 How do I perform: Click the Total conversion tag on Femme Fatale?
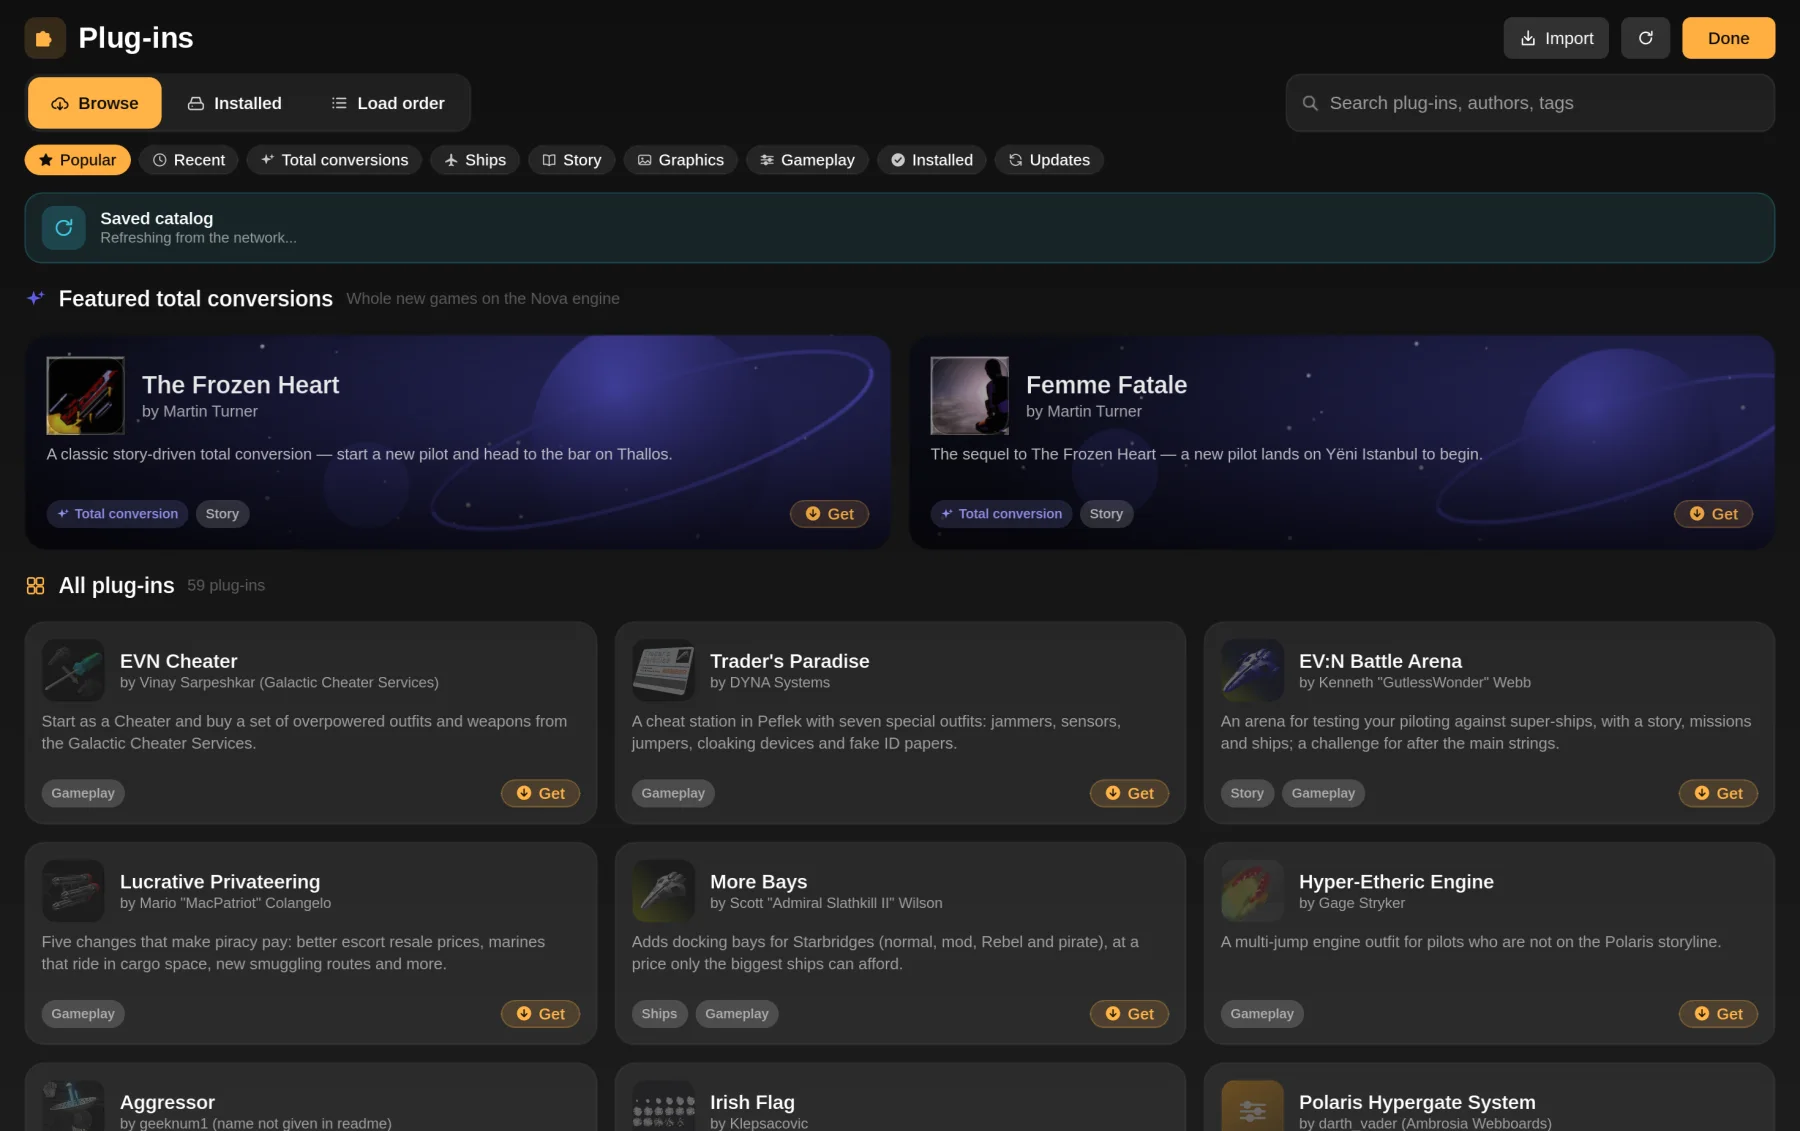(1001, 514)
